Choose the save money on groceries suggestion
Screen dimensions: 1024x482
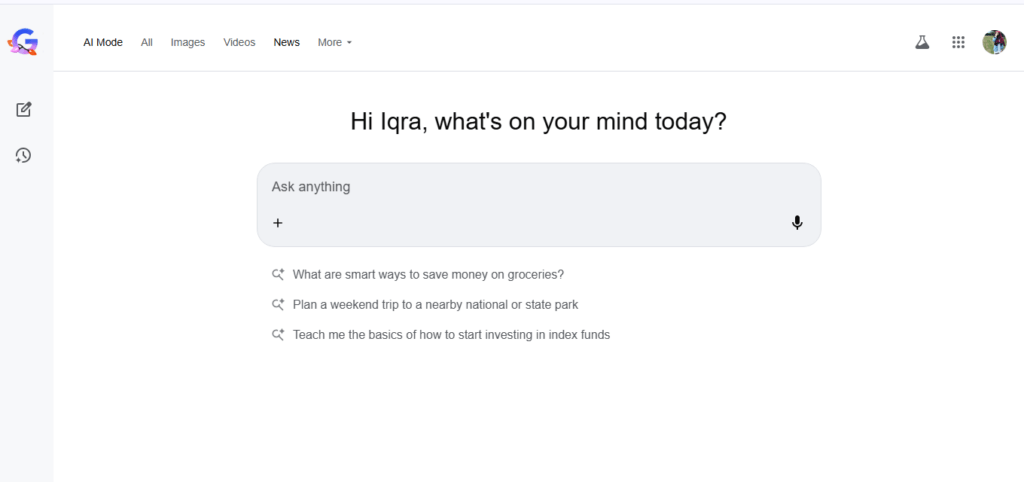[428, 274]
